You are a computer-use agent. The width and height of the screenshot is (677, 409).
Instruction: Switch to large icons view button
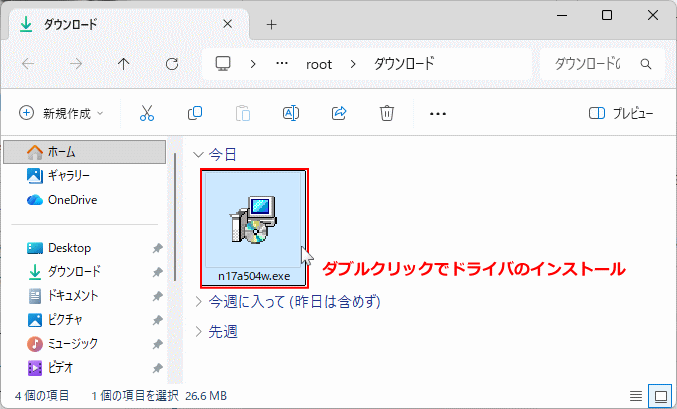(x=661, y=396)
